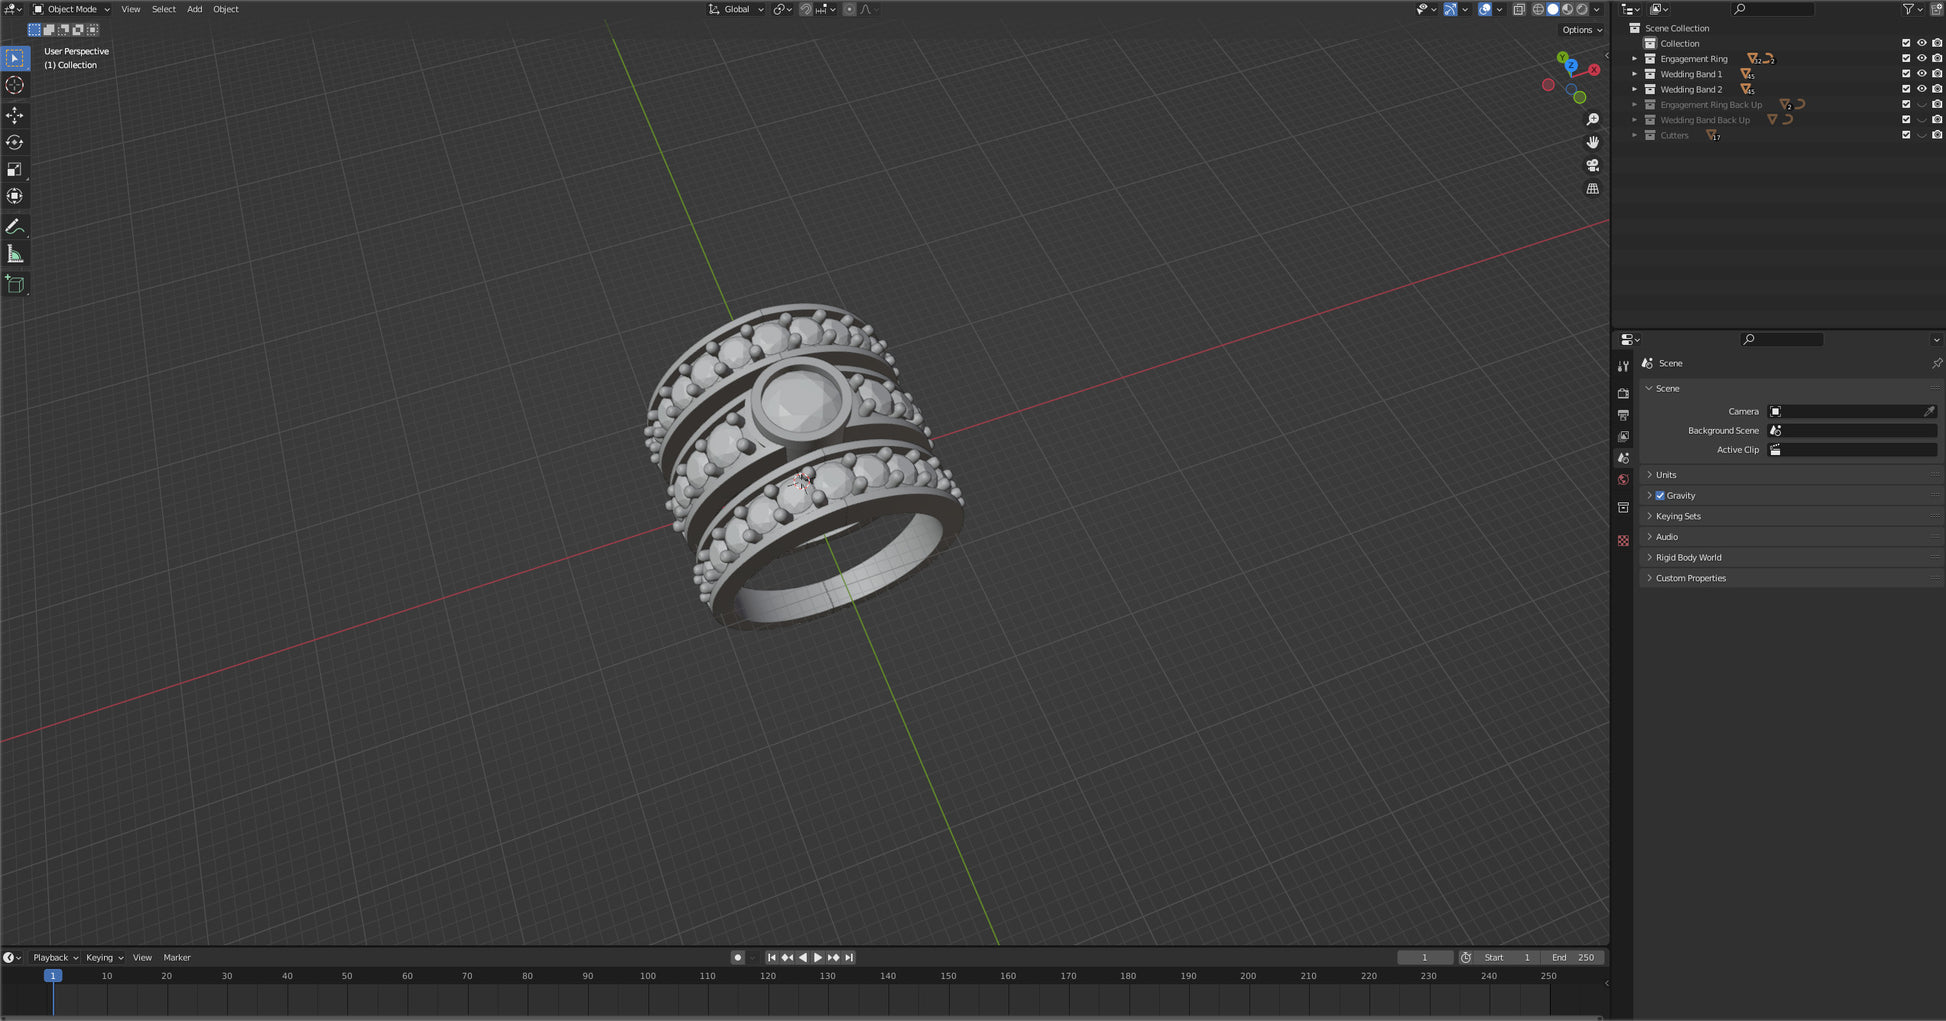Click the viewport zoom magnifier icon
Screen dimensions: 1946x1021
[x=1593, y=119]
